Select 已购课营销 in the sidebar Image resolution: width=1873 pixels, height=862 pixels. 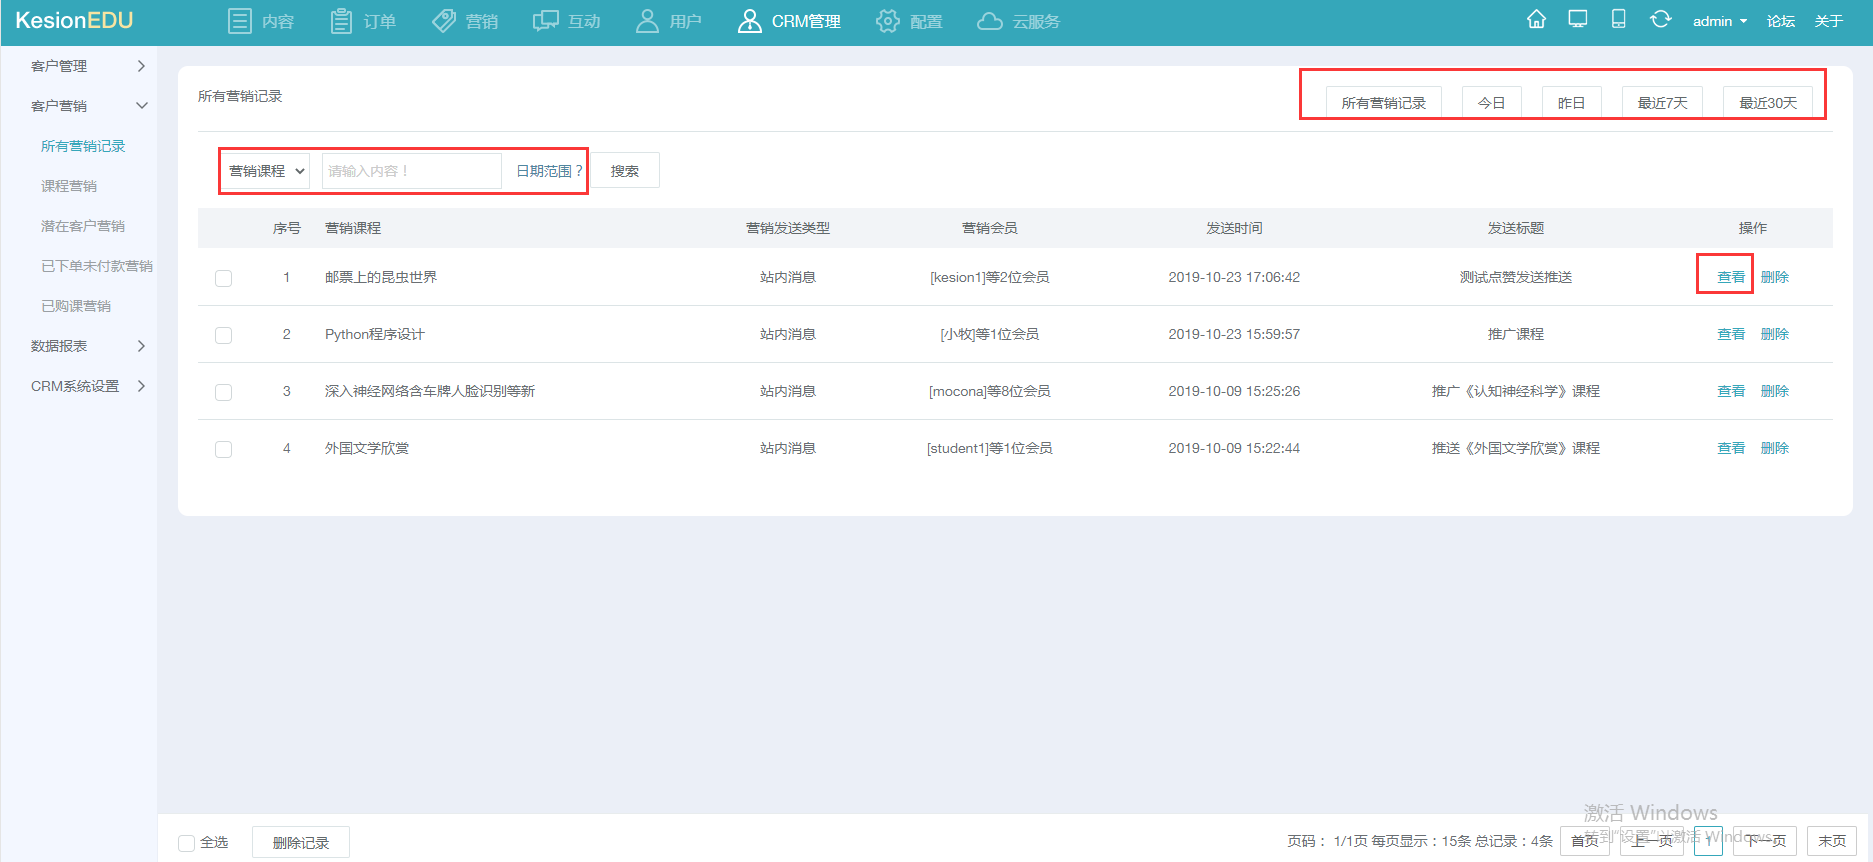pos(76,306)
